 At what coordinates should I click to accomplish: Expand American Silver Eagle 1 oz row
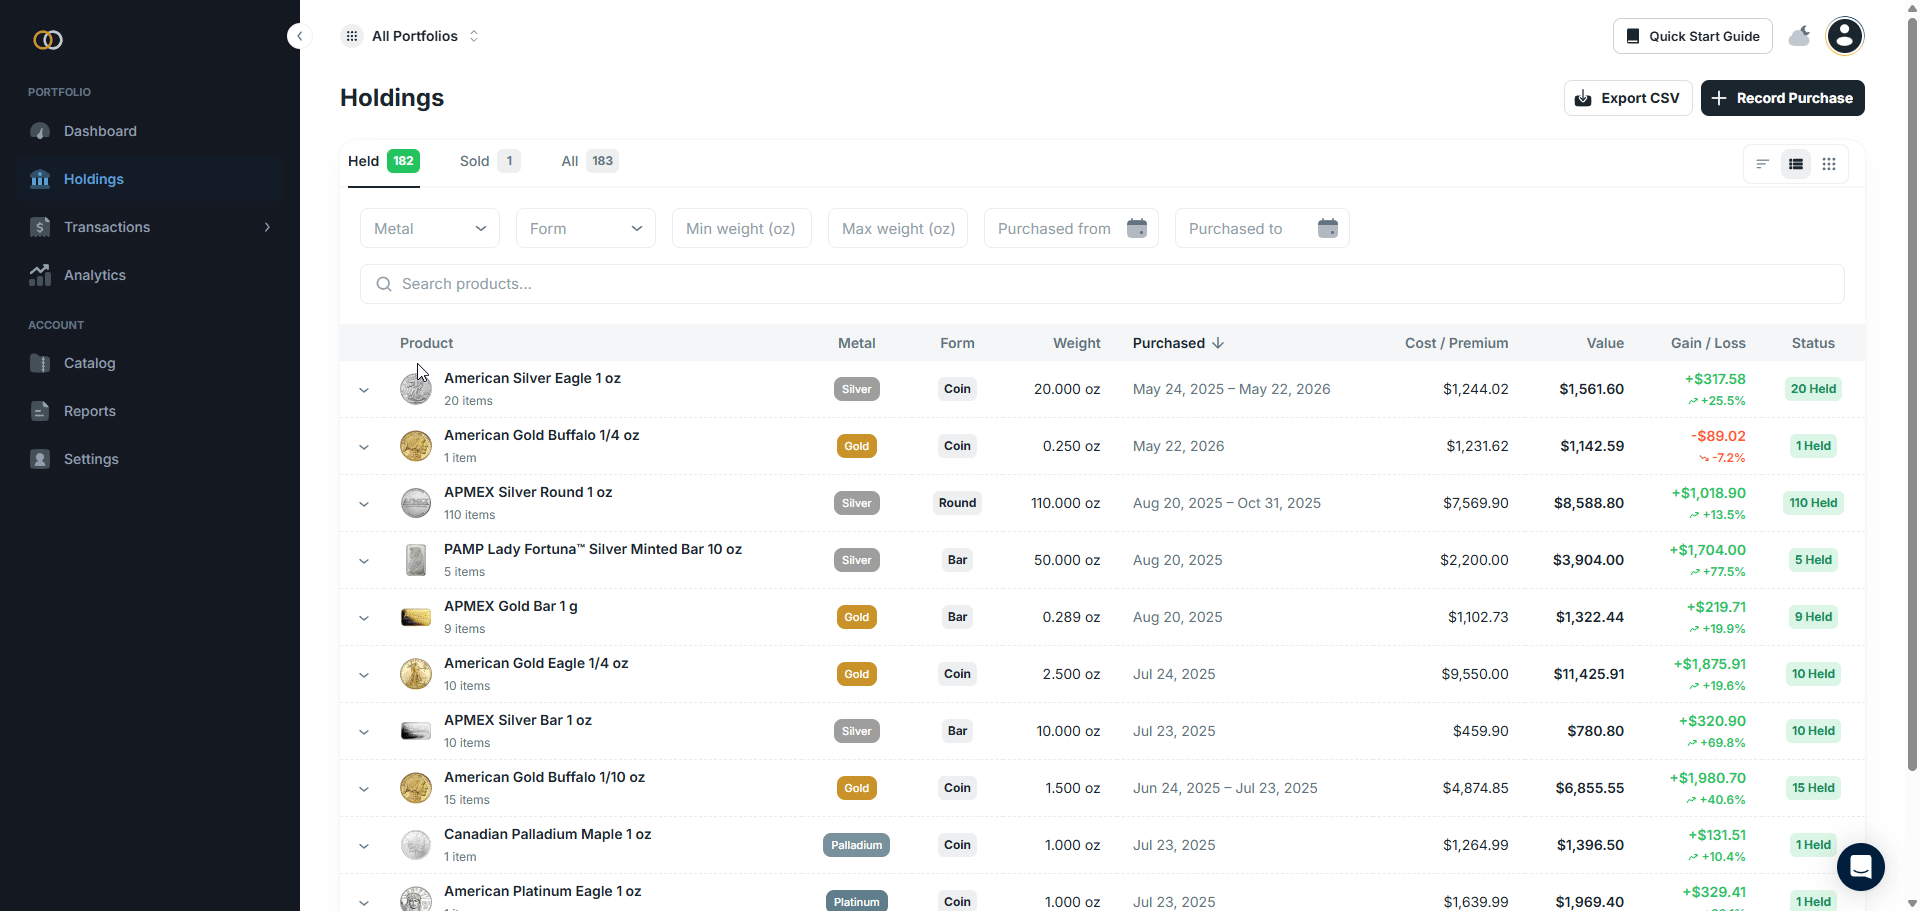tap(364, 390)
